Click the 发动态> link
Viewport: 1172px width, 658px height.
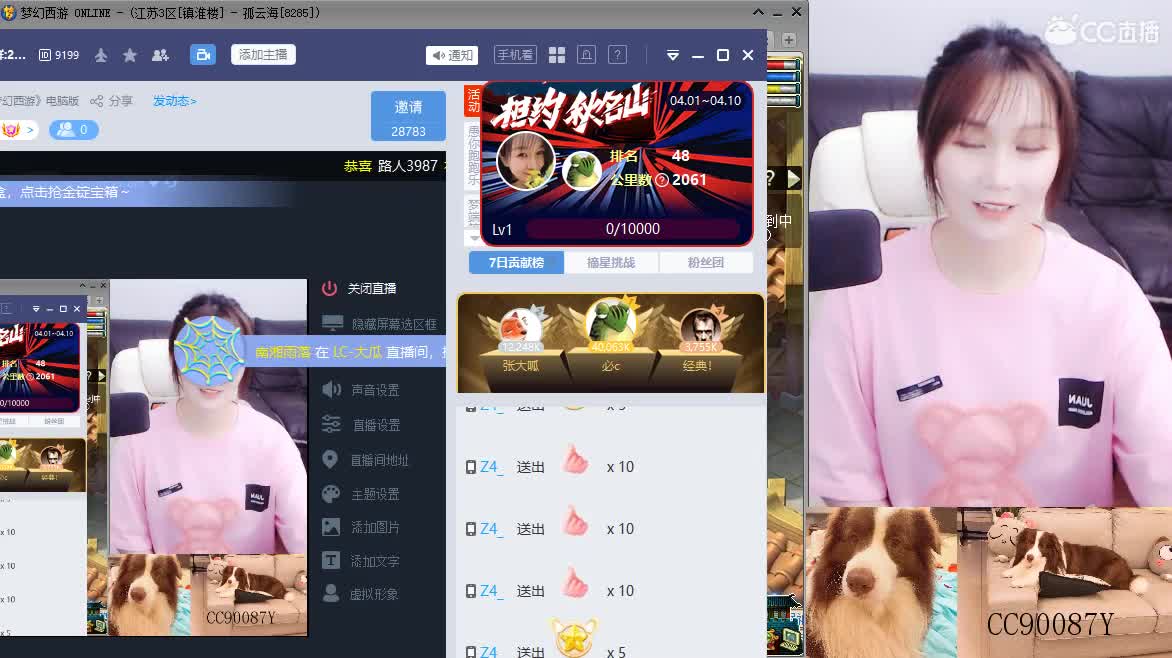[x=174, y=101]
